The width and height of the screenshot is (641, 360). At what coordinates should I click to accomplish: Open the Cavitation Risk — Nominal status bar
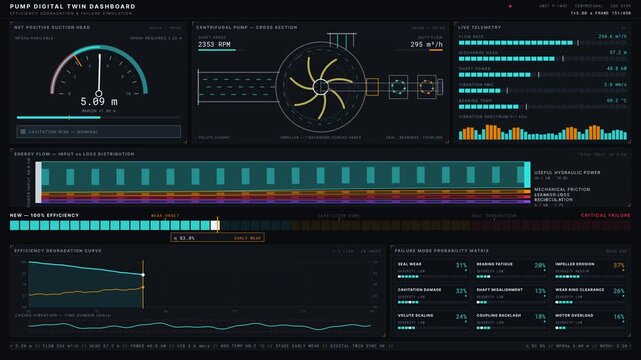pyautogui.click(x=99, y=132)
